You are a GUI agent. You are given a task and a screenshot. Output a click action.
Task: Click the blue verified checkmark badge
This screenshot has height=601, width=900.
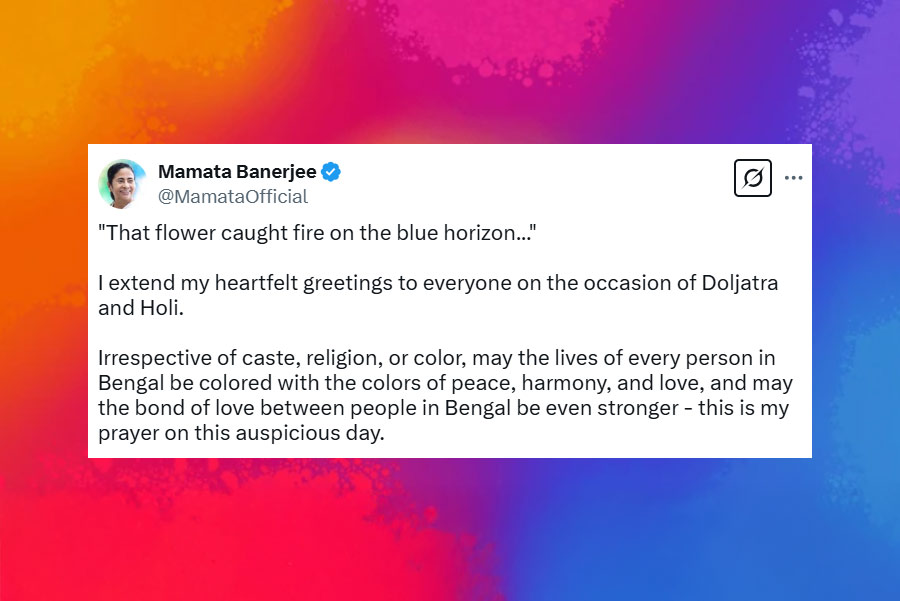(331, 171)
